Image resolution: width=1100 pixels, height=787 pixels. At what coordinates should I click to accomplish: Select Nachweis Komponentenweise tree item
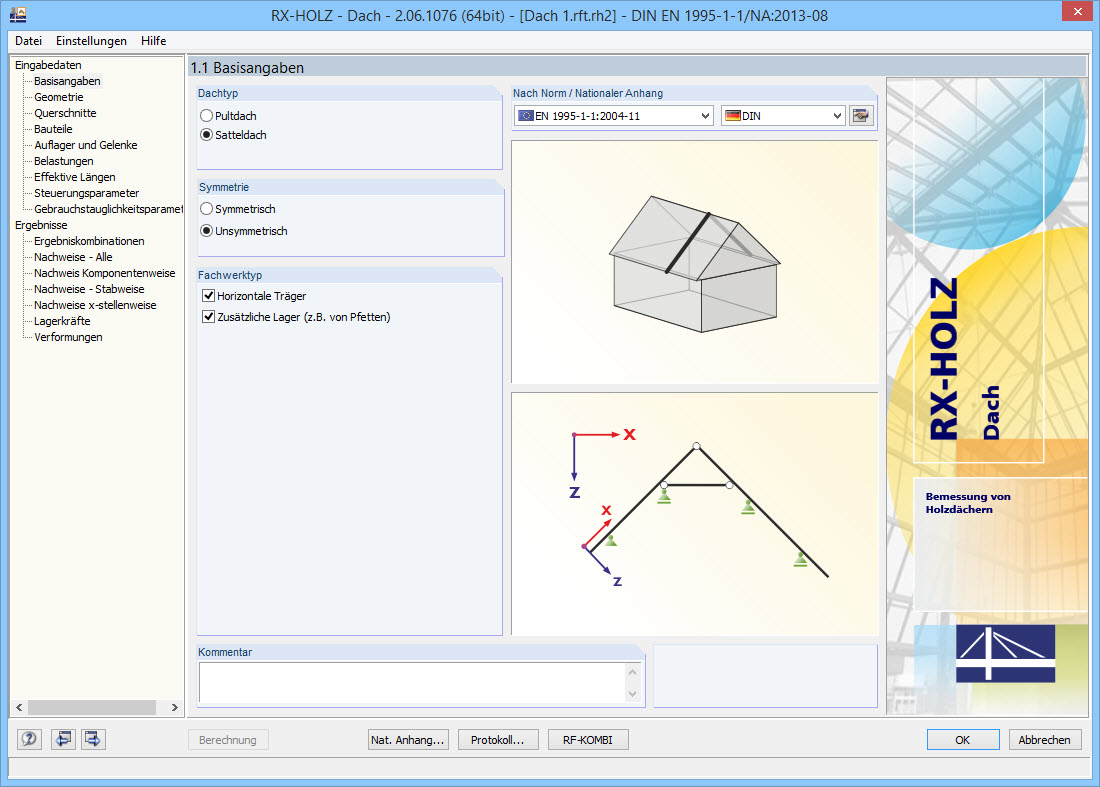(x=105, y=274)
